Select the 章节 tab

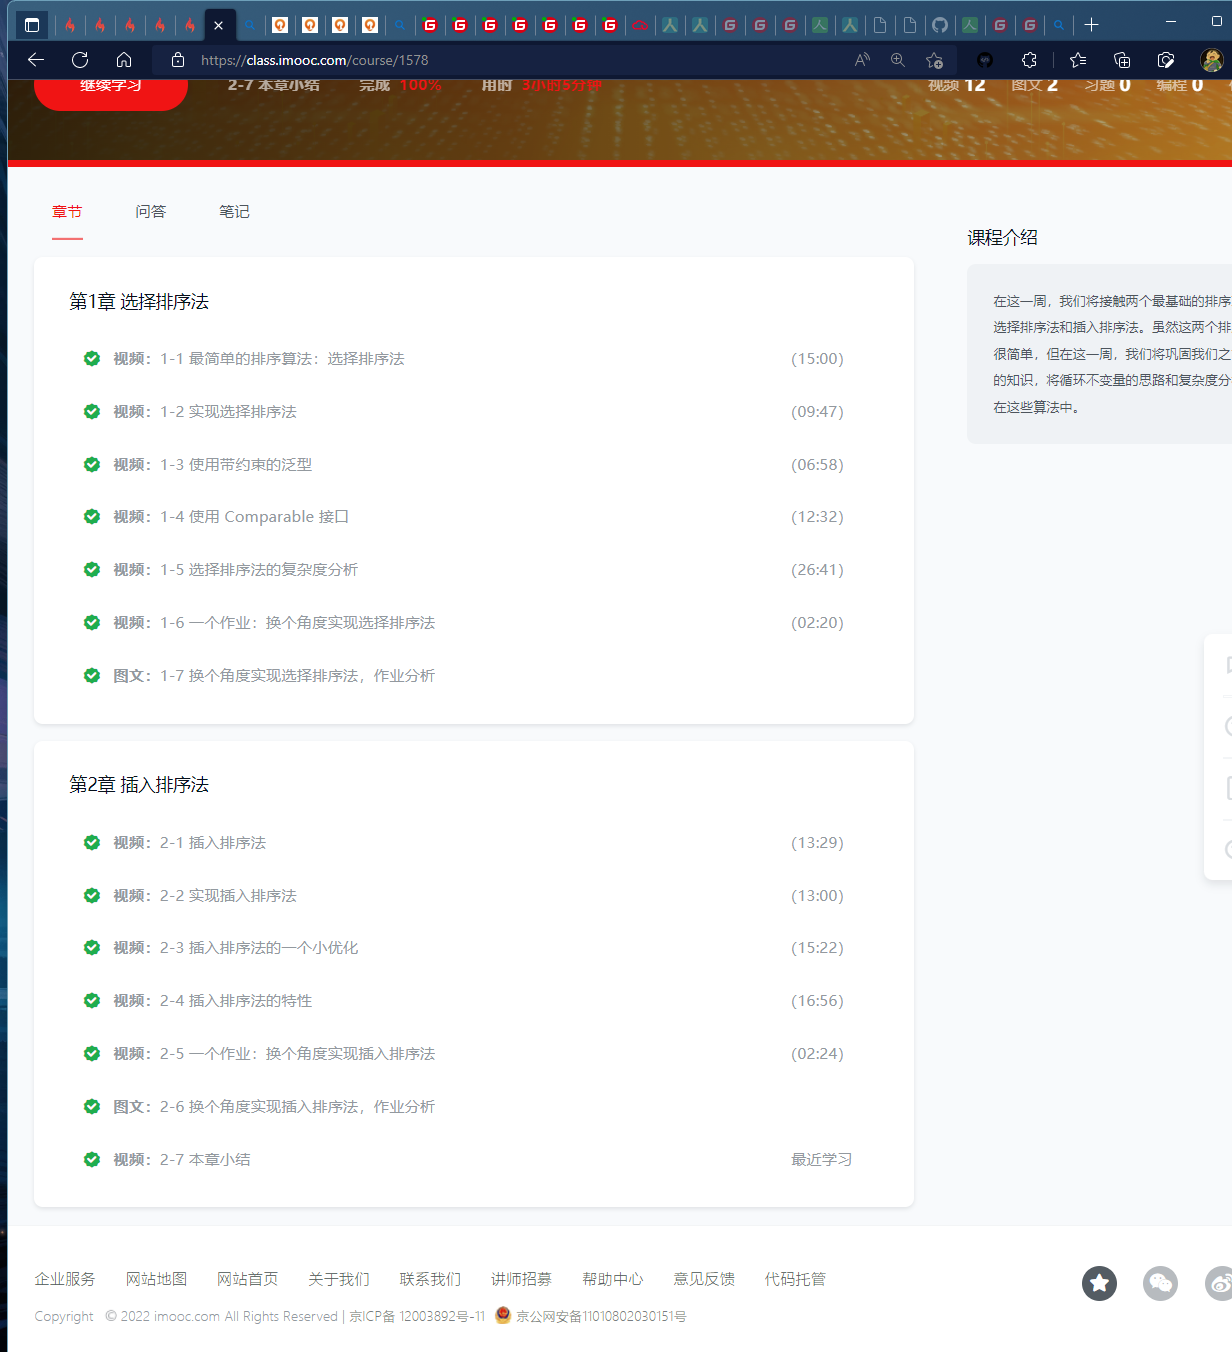click(67, 212)
